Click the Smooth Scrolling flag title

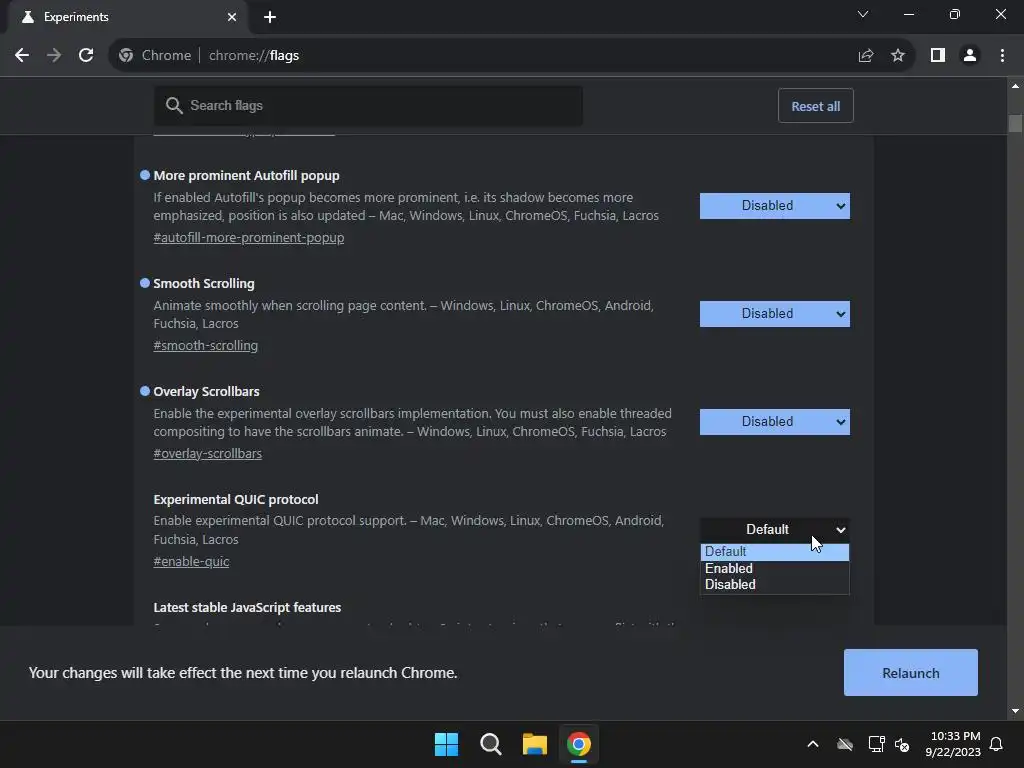click(204, 283)
